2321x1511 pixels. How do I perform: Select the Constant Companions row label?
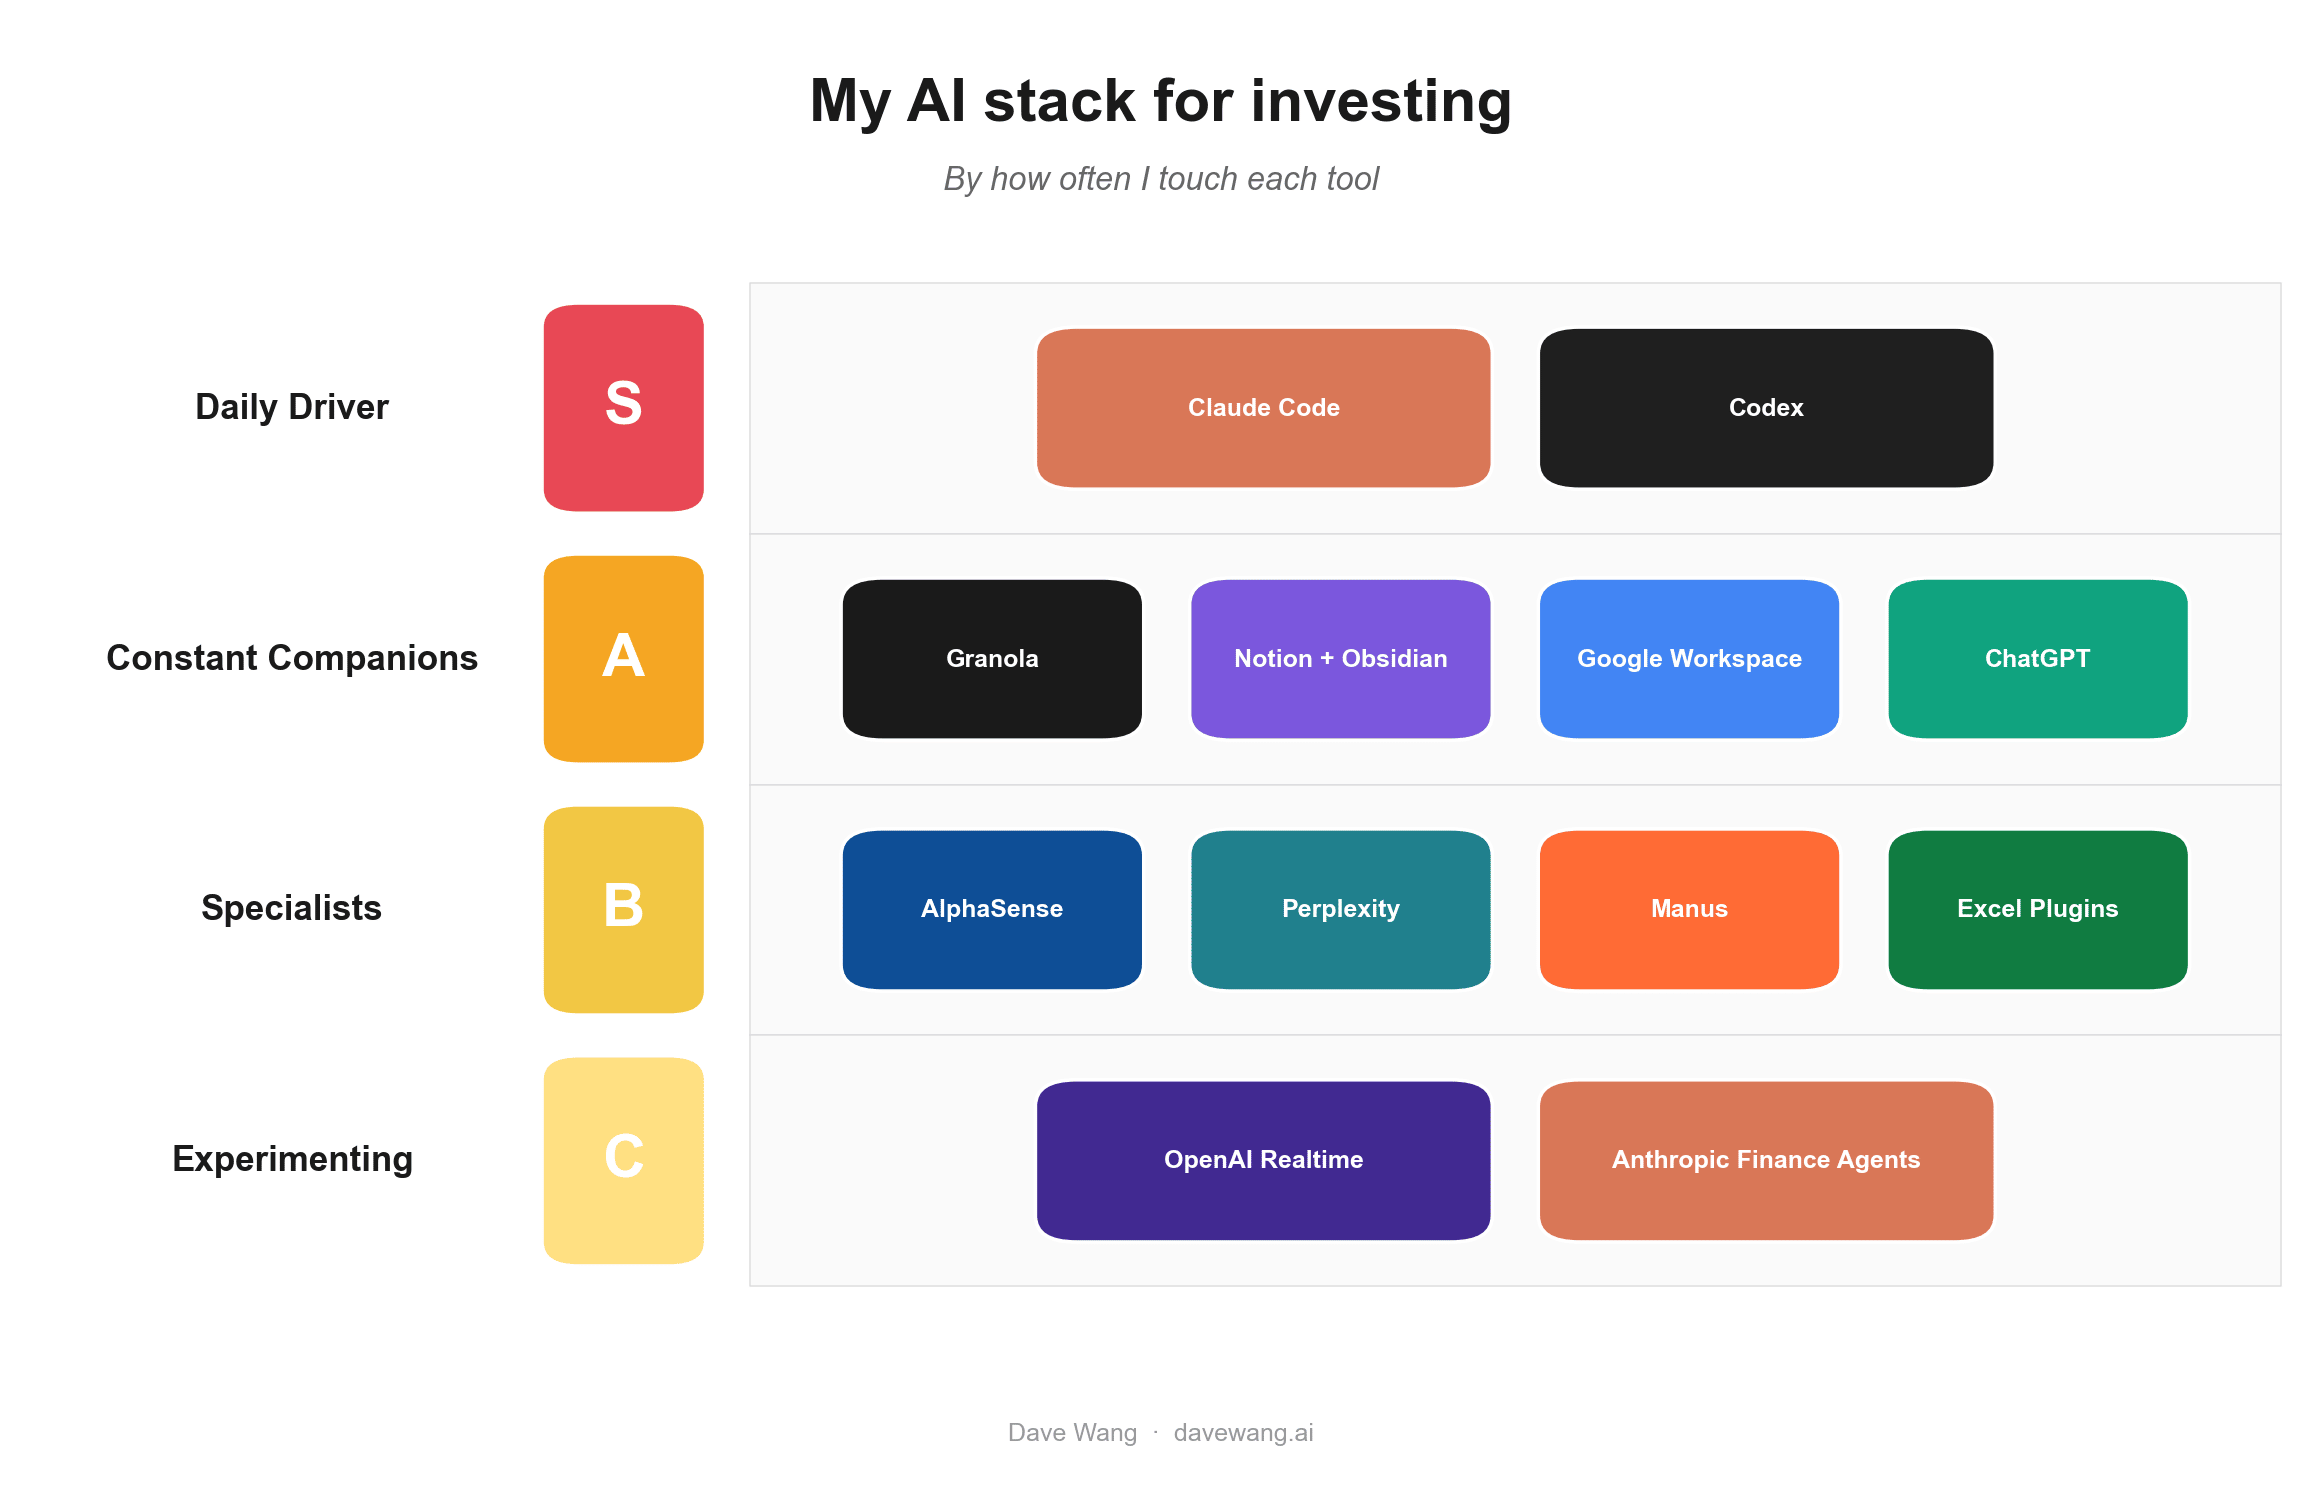[292, 658]
